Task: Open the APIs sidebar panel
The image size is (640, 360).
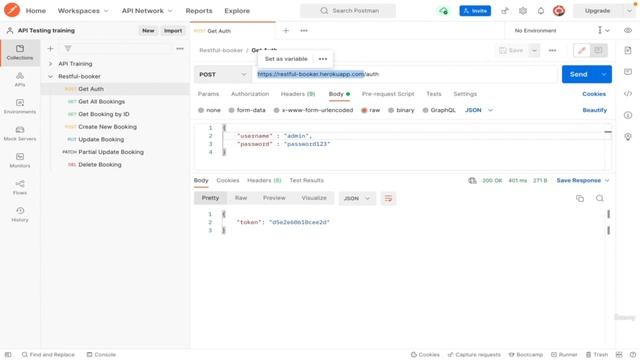Action: tap(20, 80)
